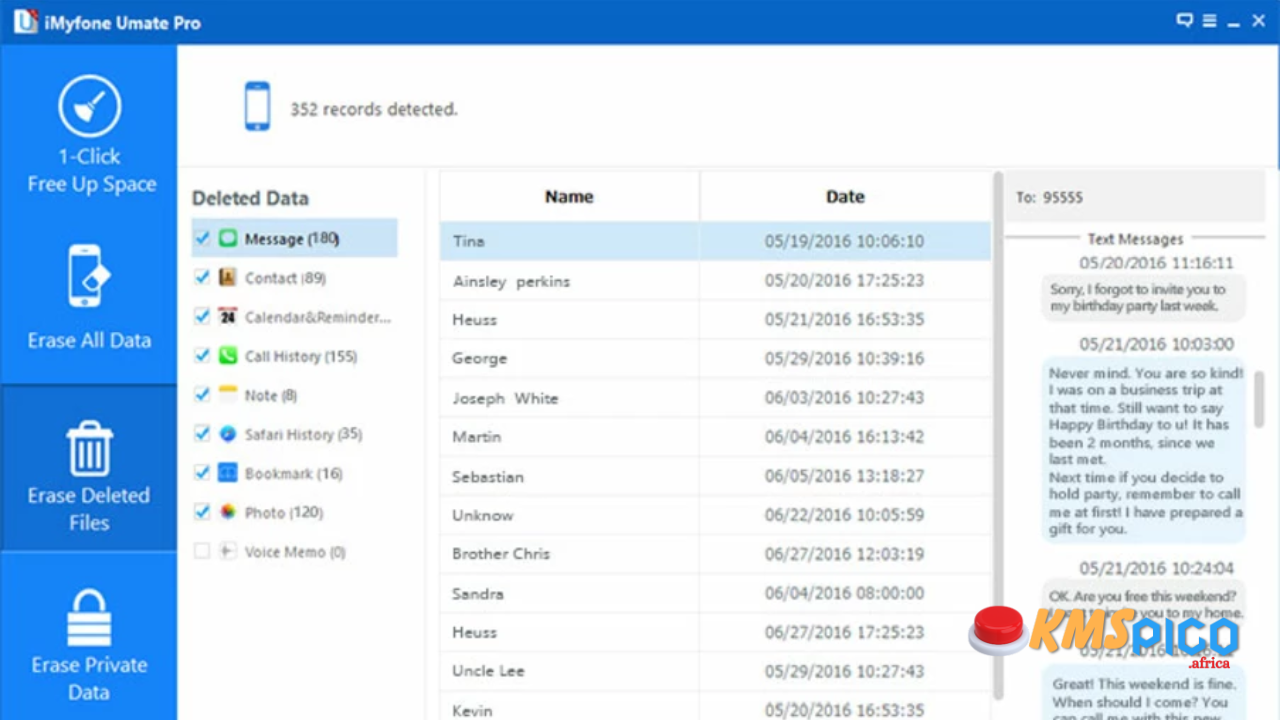The width and height of the screenshot is (1280, 720).
Task: Select the Tina message row
Action: click(715, 241)
